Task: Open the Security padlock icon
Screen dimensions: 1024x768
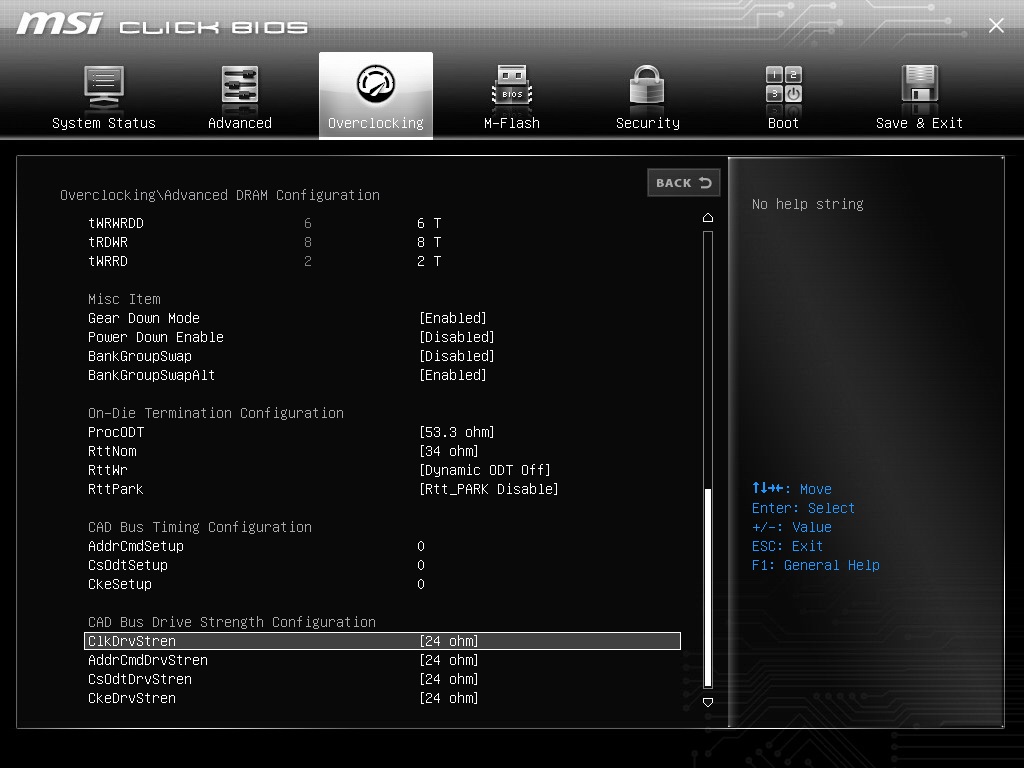Action: [x=647, y=87]
